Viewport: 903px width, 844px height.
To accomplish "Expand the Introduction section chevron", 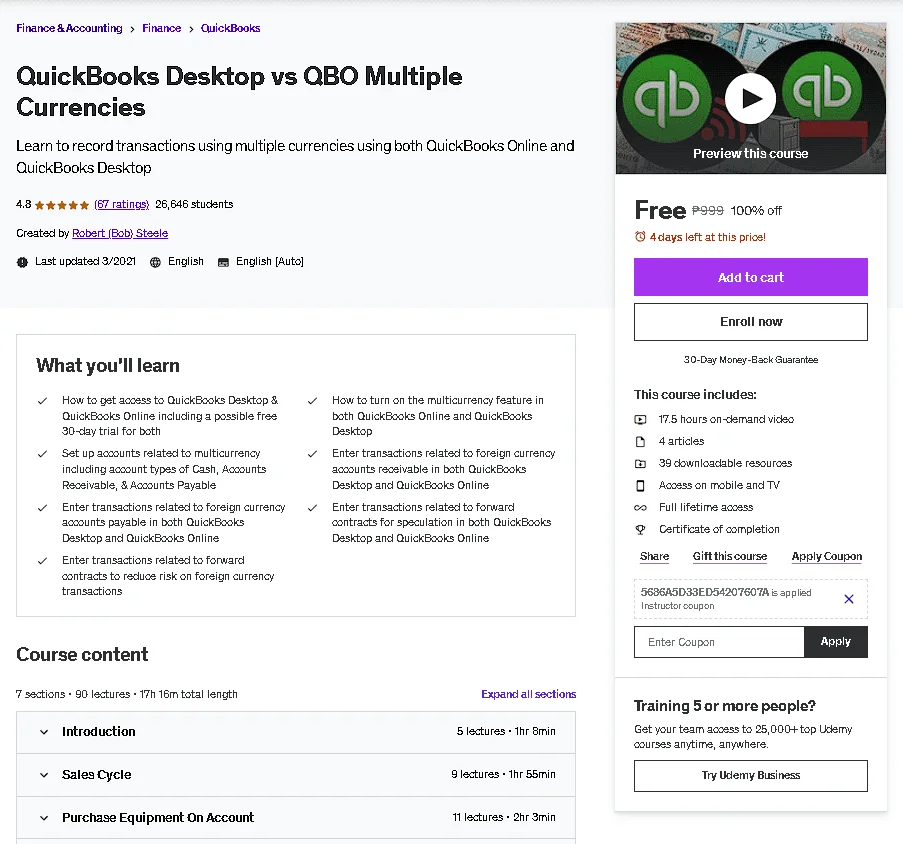I will click(x=44, y=732).
